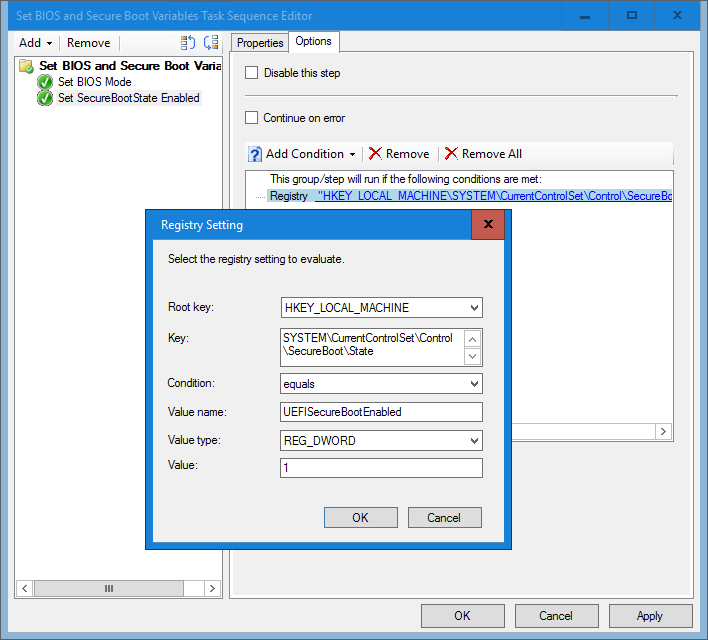Open the Root key dropdown
708x640 pixels.
[474, 308]
